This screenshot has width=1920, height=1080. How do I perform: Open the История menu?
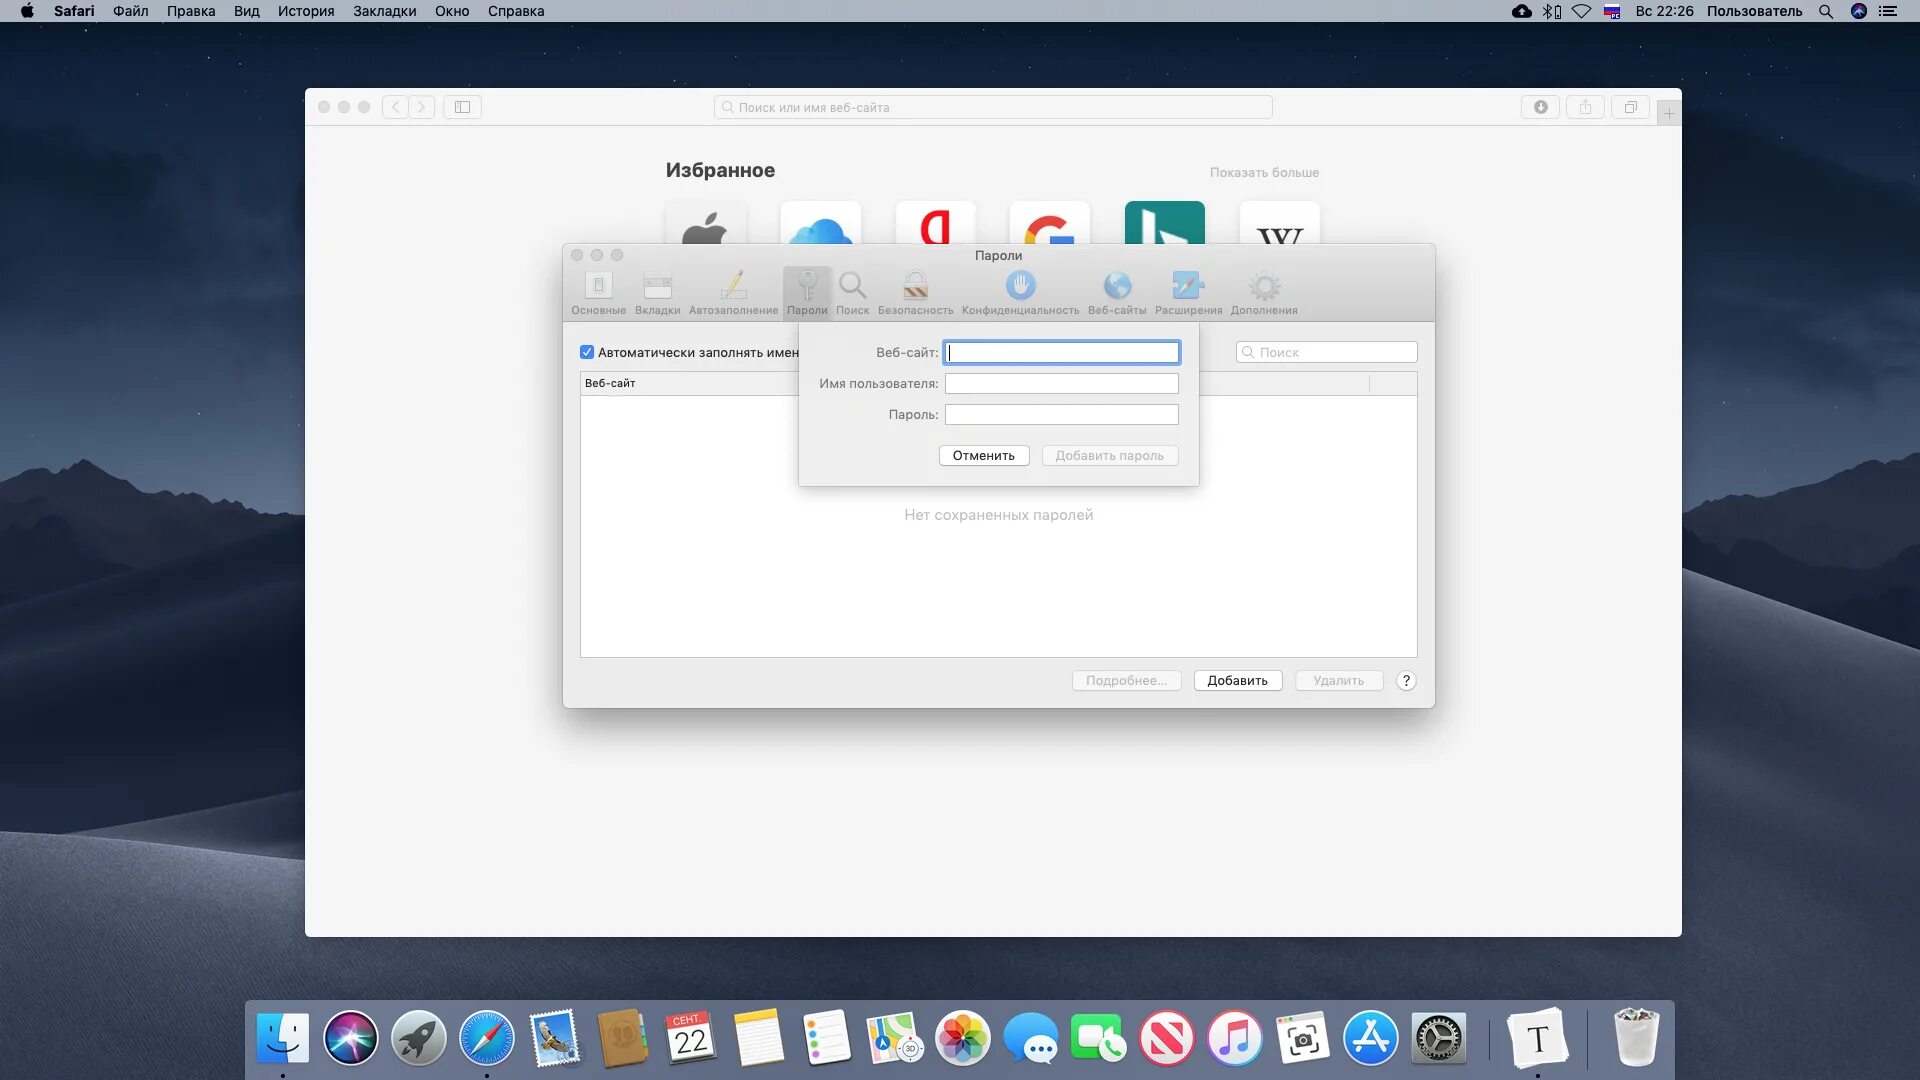click(305, 11)
